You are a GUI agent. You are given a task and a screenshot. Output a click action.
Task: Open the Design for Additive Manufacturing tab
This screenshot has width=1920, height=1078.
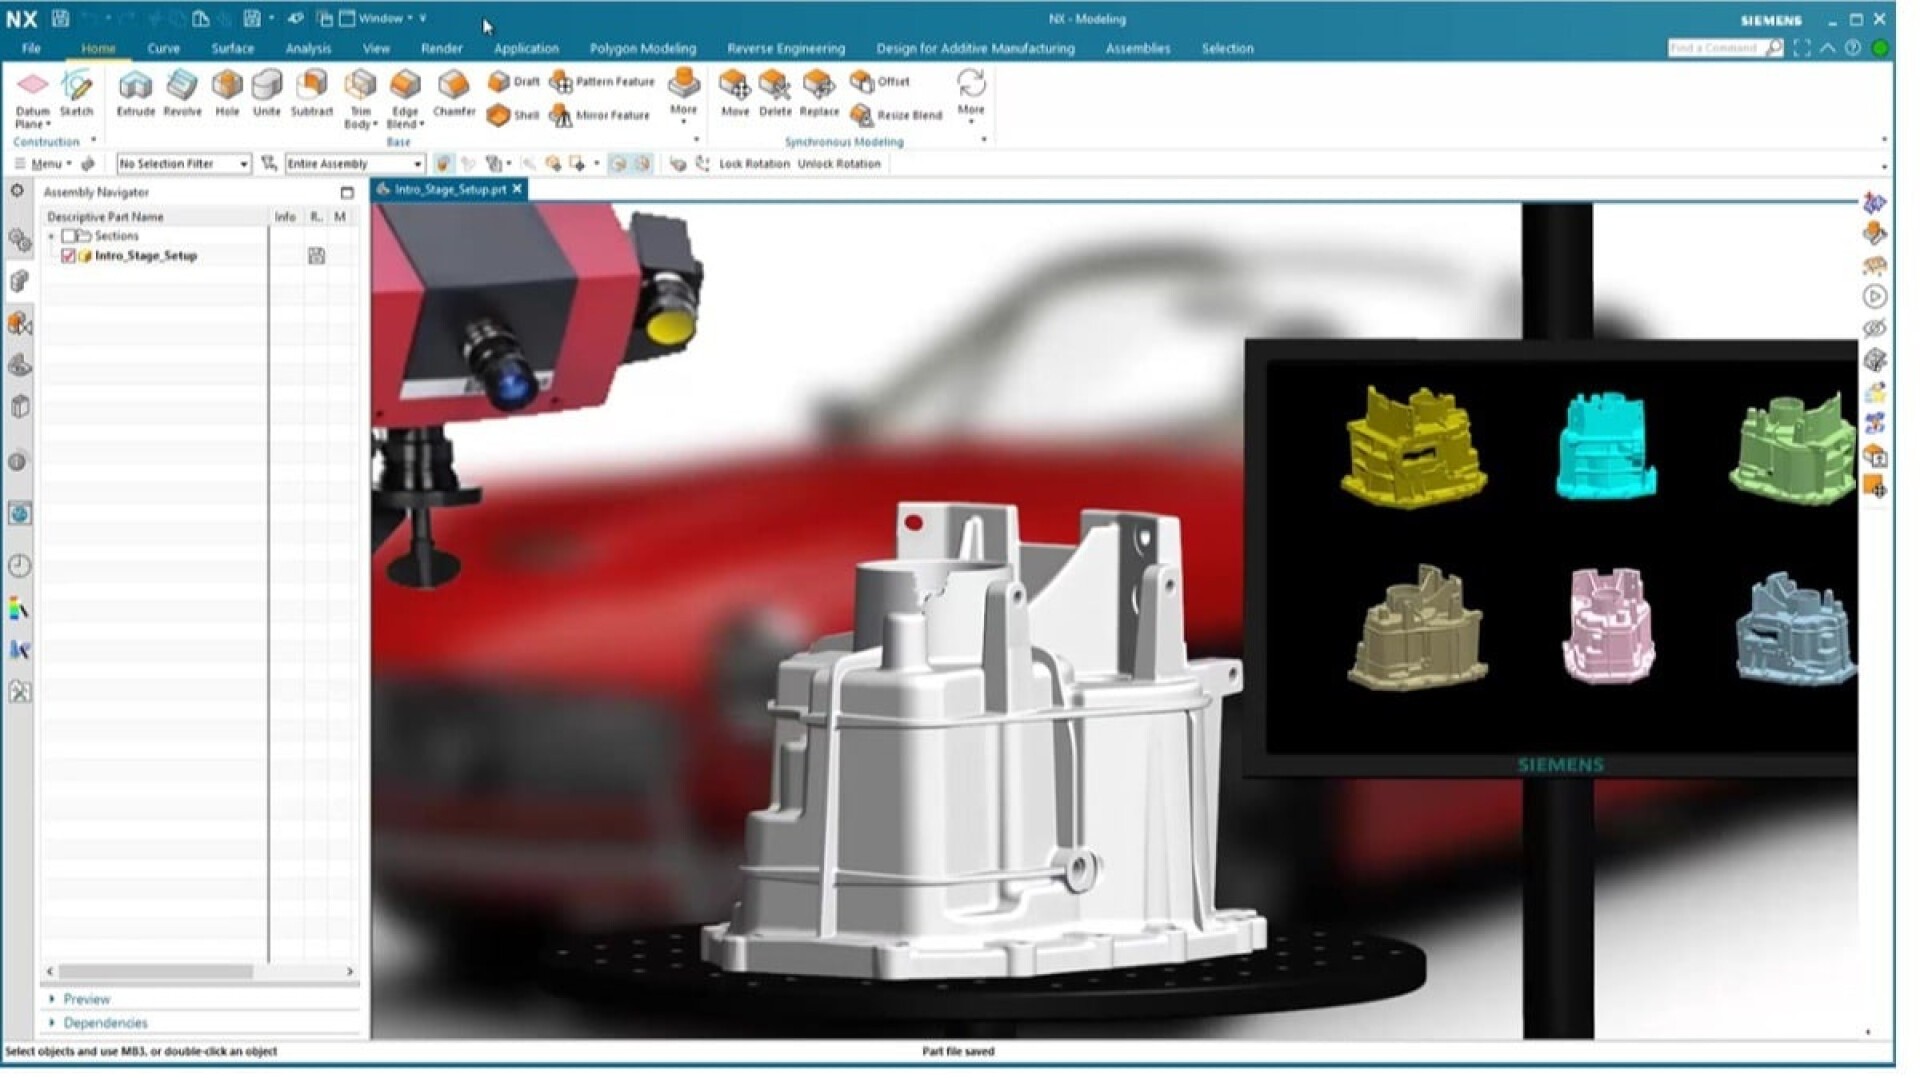(x=975, y=48)
